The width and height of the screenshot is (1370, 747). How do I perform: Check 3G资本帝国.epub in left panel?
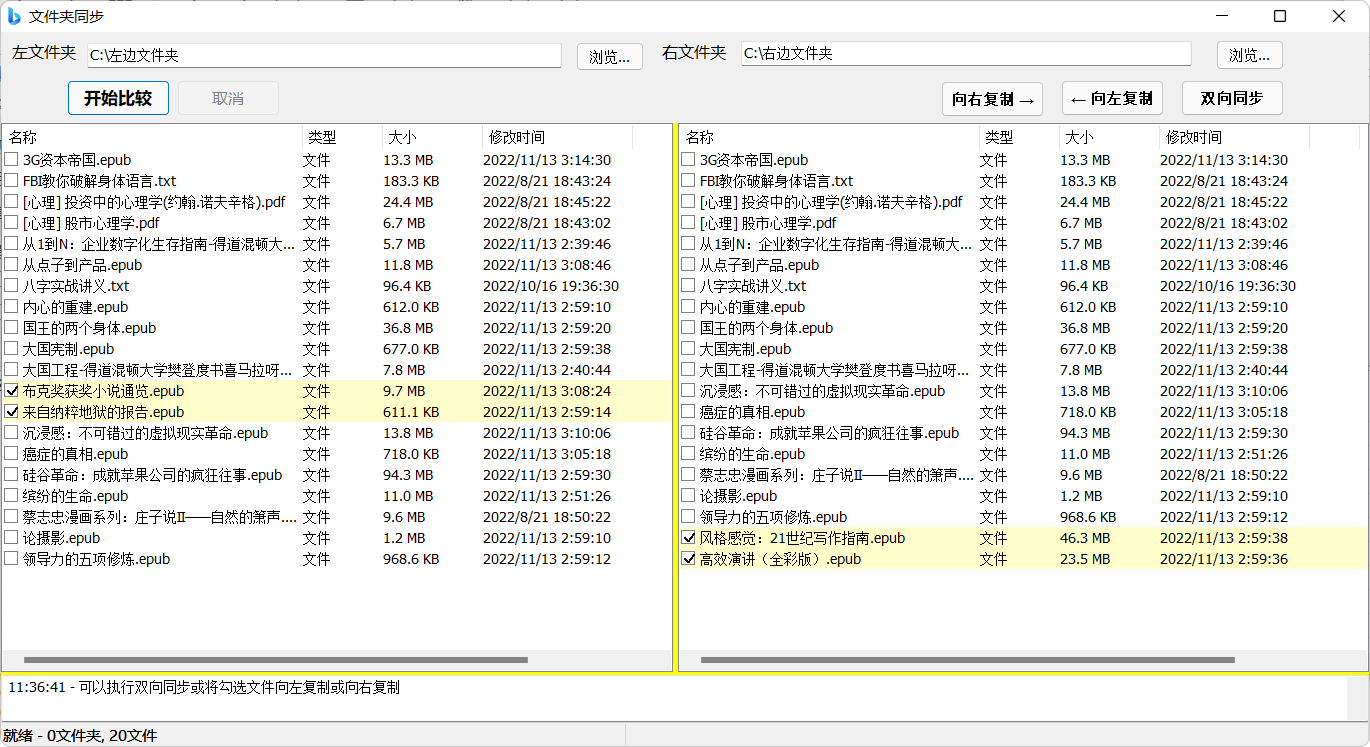(11, 160)
